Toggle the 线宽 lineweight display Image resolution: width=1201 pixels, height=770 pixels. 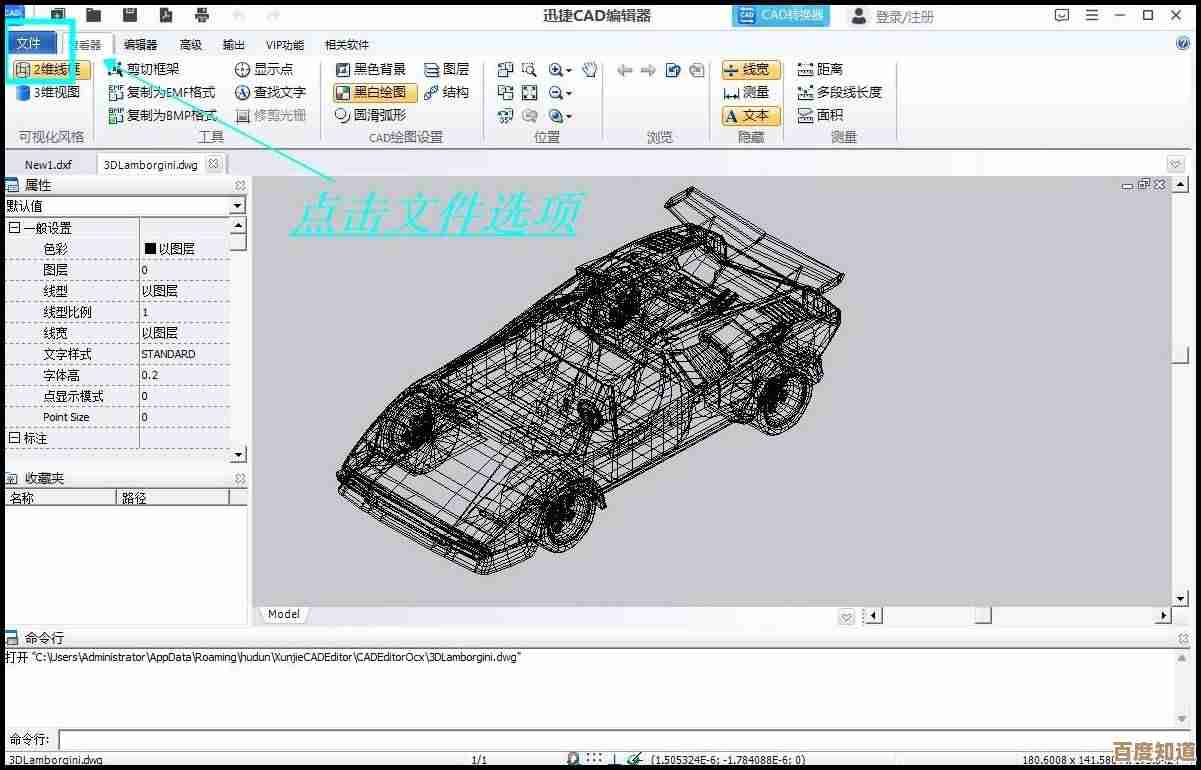[x=751, y=69]
